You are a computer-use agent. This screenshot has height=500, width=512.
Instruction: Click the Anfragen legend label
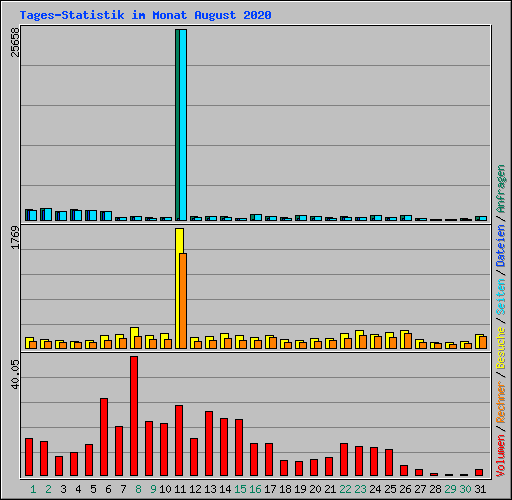(501, 189)
